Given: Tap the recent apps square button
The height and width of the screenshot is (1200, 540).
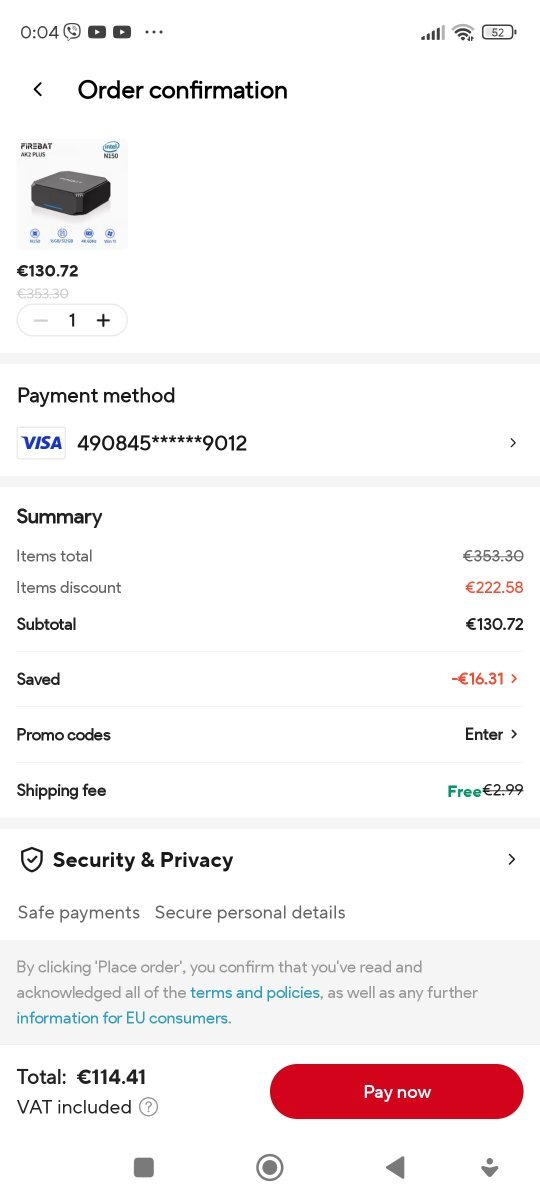Looking at the screenshot, I should click(x=143, y=1167).
